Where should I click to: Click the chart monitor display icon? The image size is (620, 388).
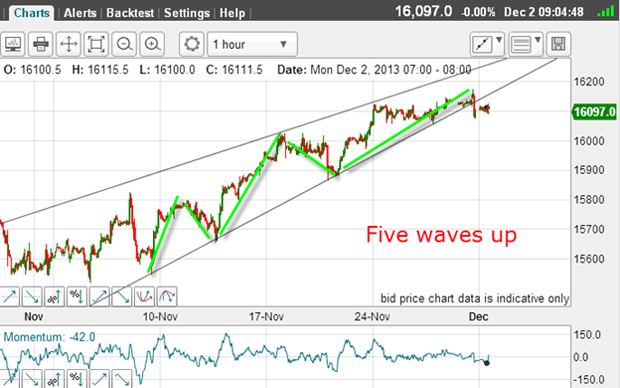13,44
